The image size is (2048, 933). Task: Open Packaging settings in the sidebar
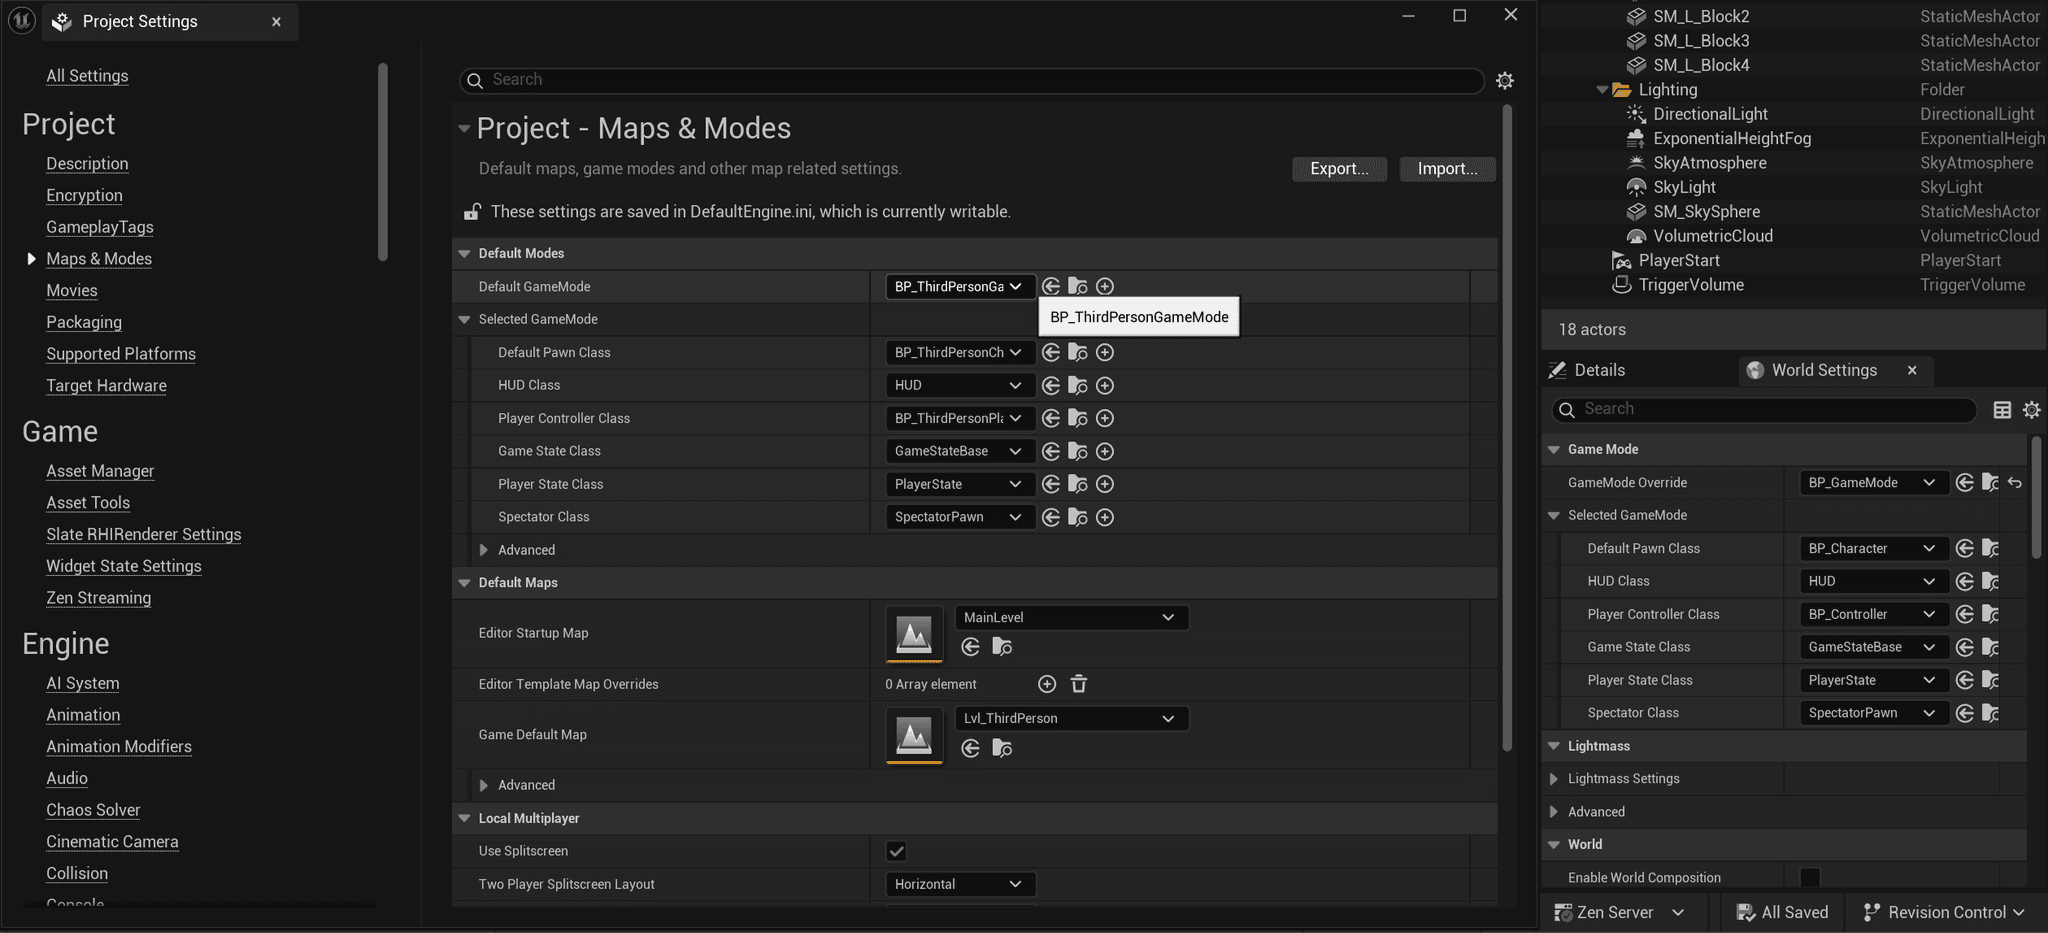(84, 322)
